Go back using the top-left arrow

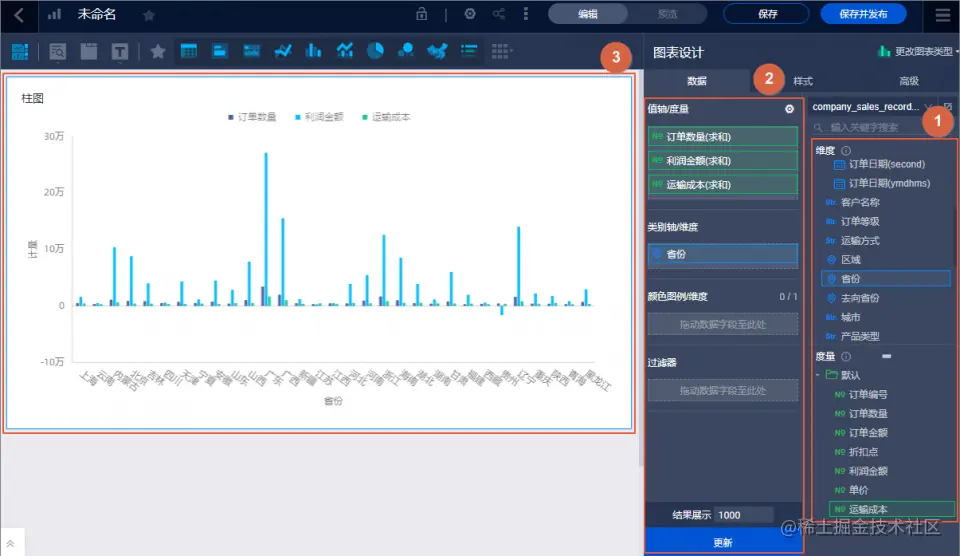19,15
